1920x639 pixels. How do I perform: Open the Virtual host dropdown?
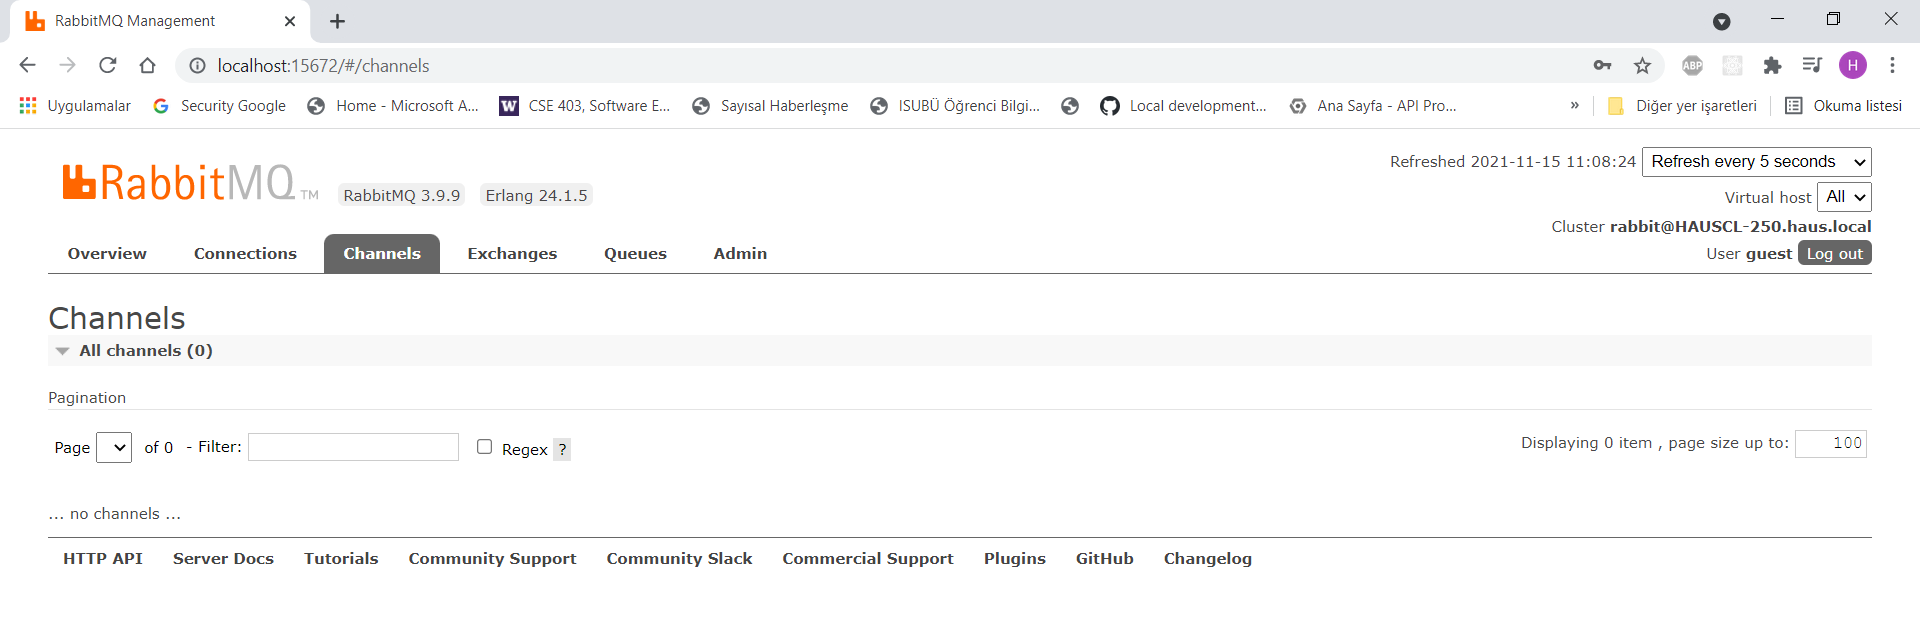1843,197
